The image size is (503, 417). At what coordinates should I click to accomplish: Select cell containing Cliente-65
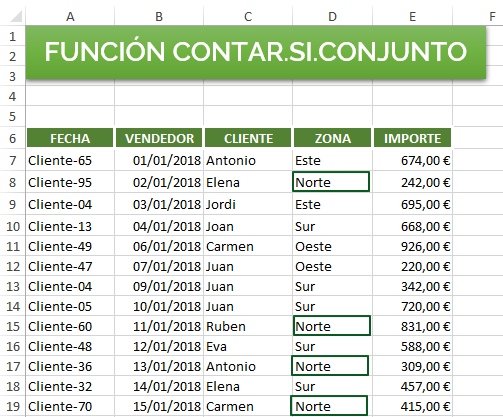(70, 160)
